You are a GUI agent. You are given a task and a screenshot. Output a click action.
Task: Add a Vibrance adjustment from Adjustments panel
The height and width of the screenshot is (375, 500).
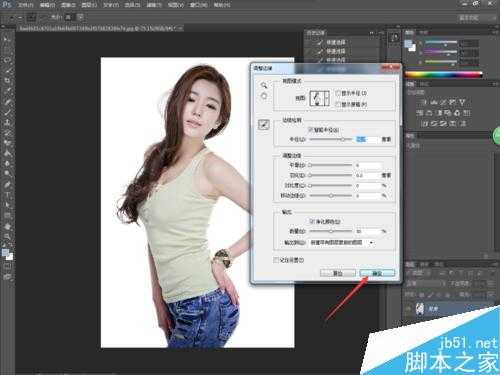[462, 102]
